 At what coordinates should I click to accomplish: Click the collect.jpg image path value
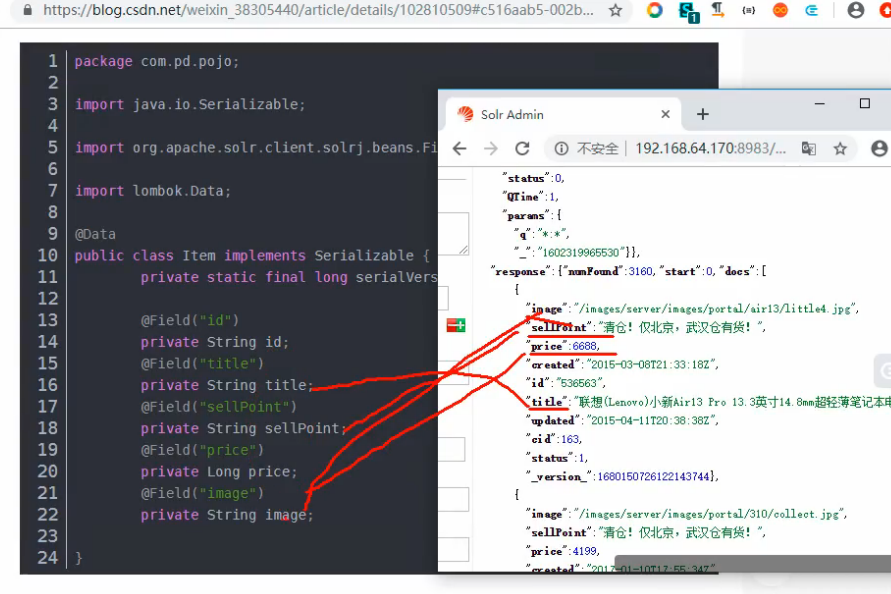710,514
